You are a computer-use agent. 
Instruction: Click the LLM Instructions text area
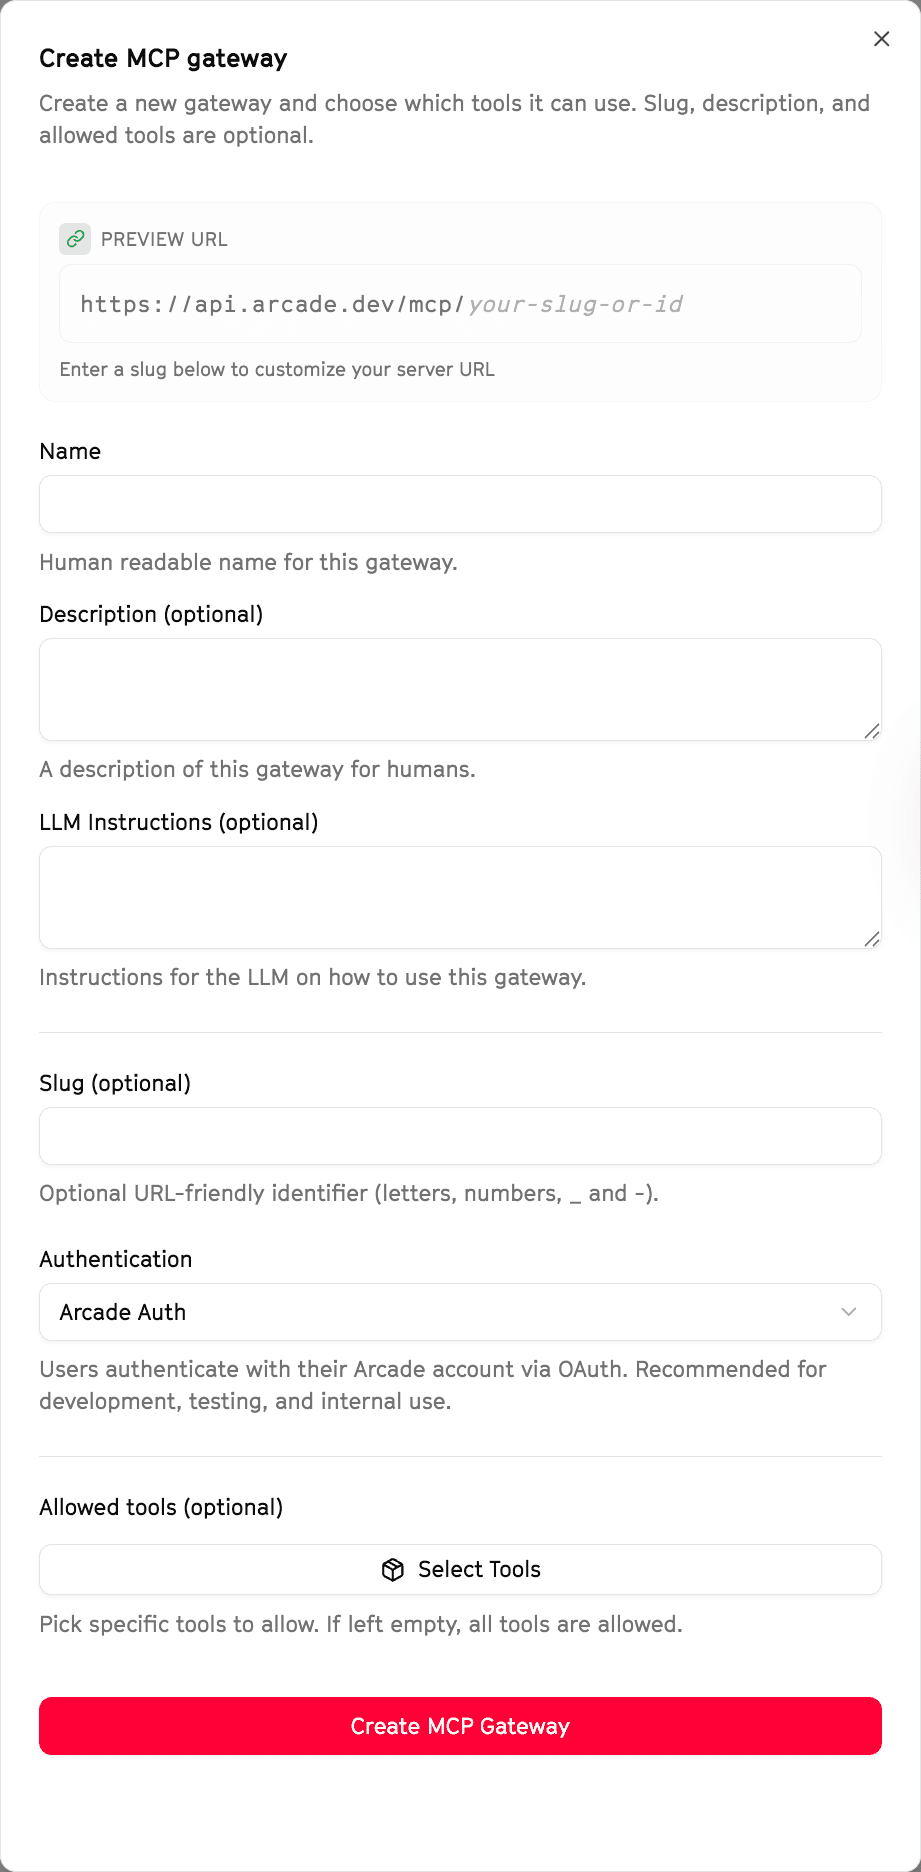click(460, 897)
